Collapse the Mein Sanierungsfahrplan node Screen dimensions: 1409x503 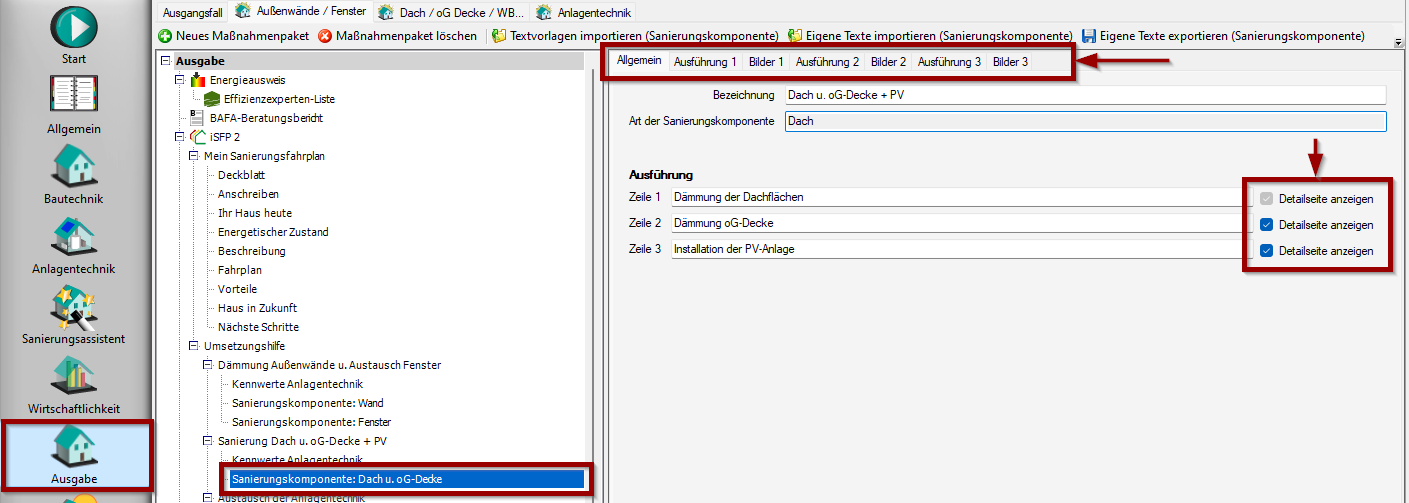coord(194,156)
